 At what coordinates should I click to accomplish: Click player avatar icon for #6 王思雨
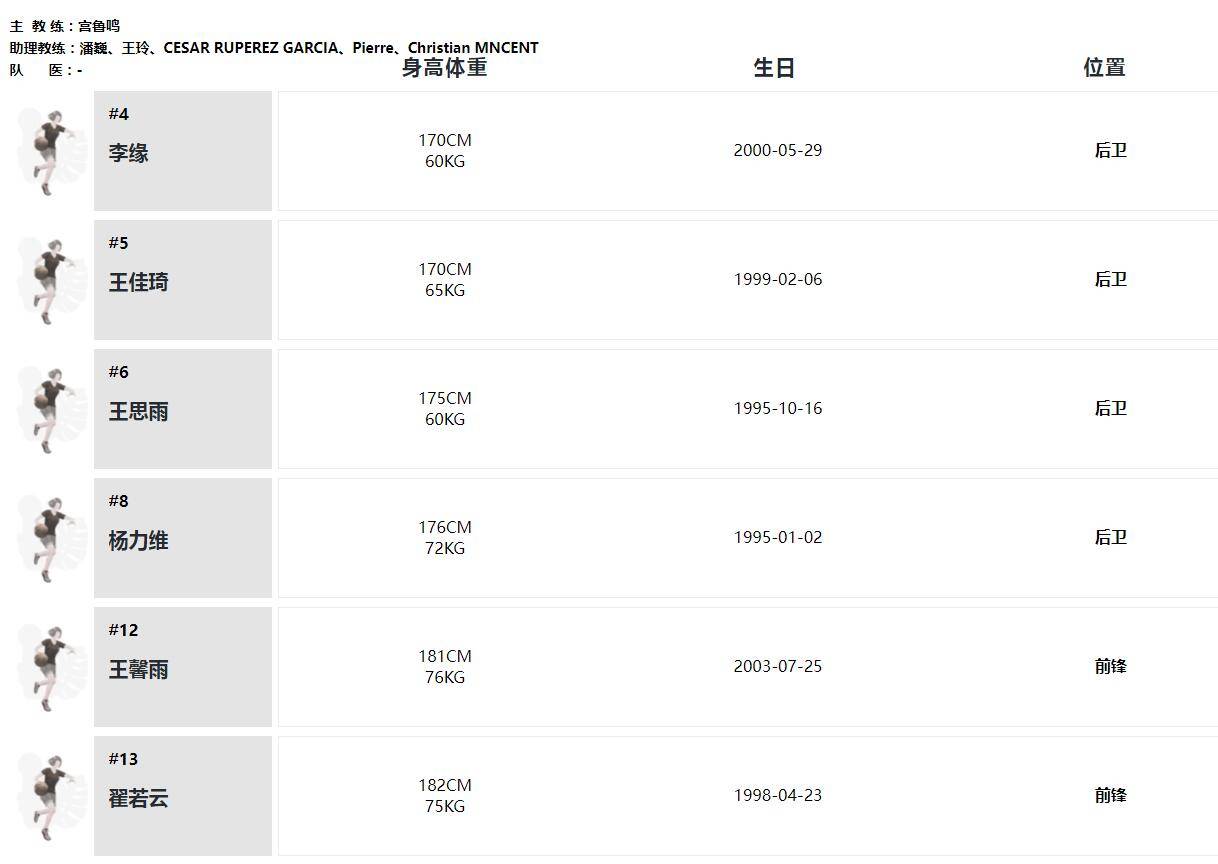point(48,409)
